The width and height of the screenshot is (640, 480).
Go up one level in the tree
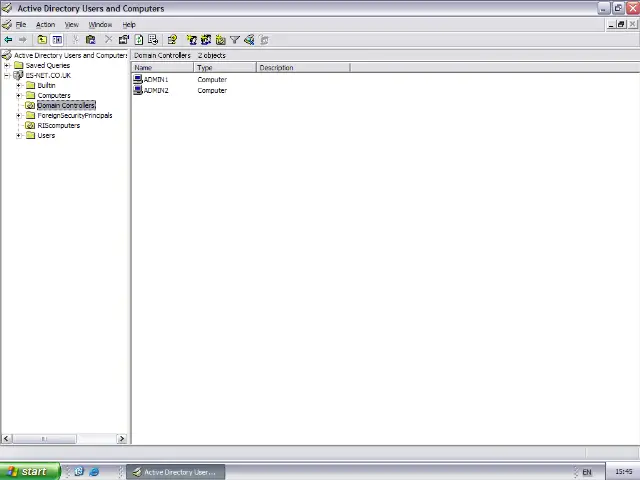42,40
